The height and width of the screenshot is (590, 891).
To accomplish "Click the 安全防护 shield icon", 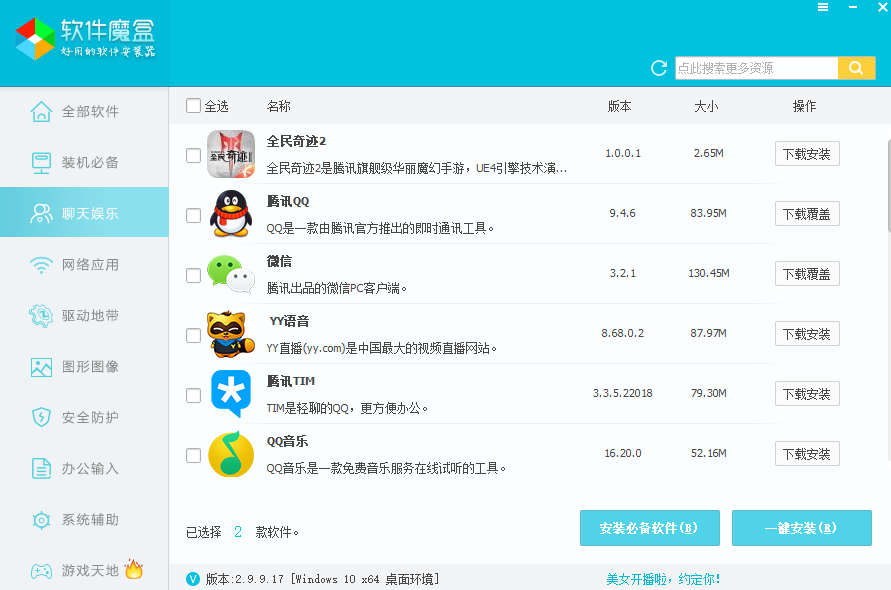I will click(x=41, y=418).
